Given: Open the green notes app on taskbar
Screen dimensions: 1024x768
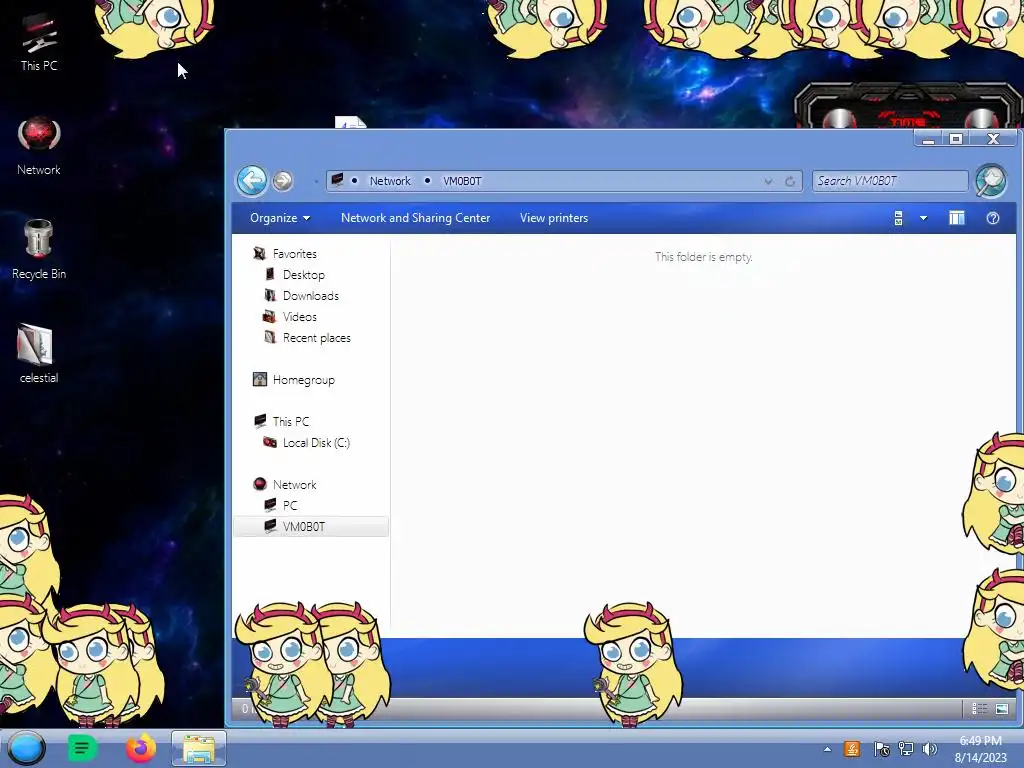Looking at the screenshot, I should point(82,748).
